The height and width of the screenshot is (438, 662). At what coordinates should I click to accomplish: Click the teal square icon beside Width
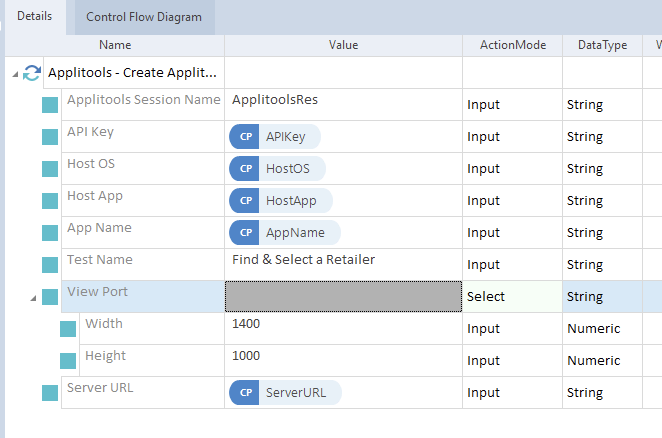coord(68,329)
